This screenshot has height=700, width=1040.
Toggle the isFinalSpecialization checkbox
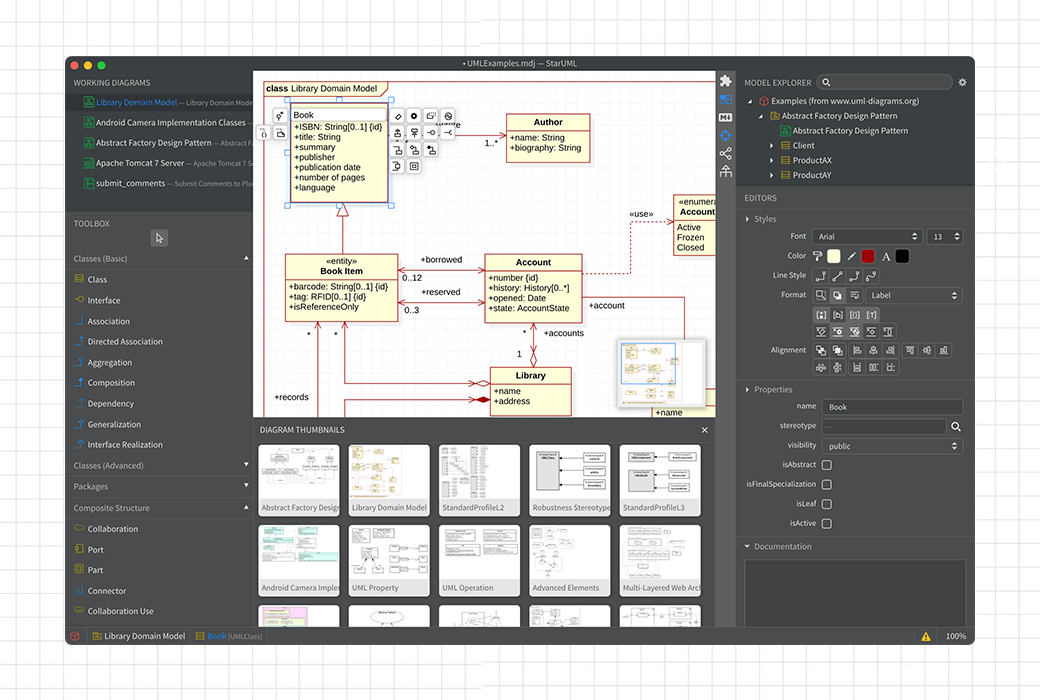pyautogui.click(x=826, y=484)
